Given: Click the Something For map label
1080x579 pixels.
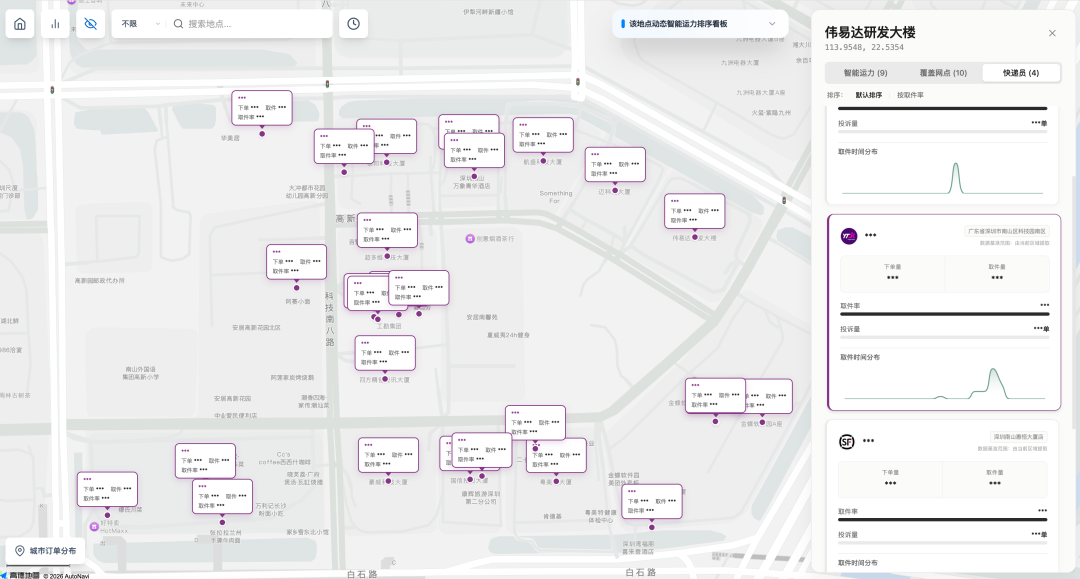Looking at the screenshot, I should click(556, 197).
